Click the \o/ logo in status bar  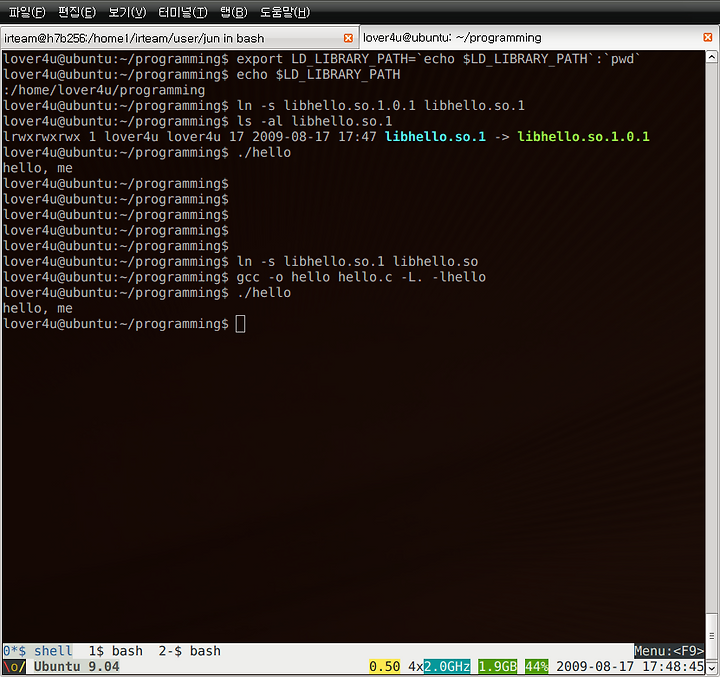(14, 666)
